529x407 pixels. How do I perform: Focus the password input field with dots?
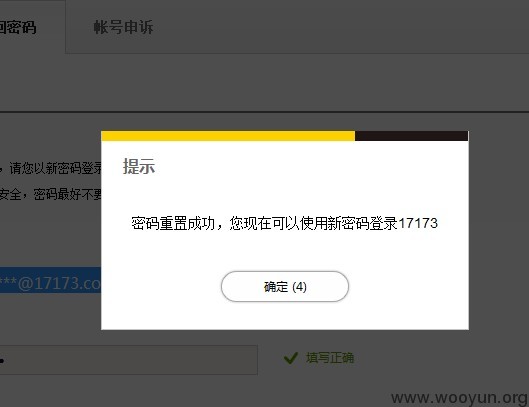coord(129,360)
